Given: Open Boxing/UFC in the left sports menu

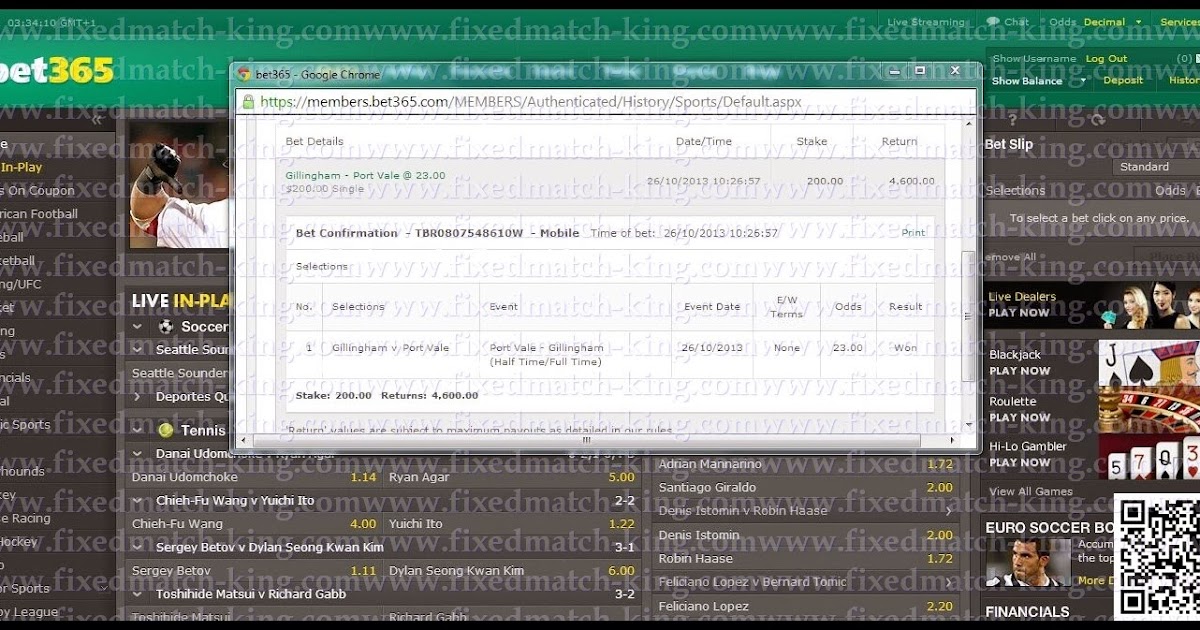Looking at the screenshot, I should click(18, 284).
